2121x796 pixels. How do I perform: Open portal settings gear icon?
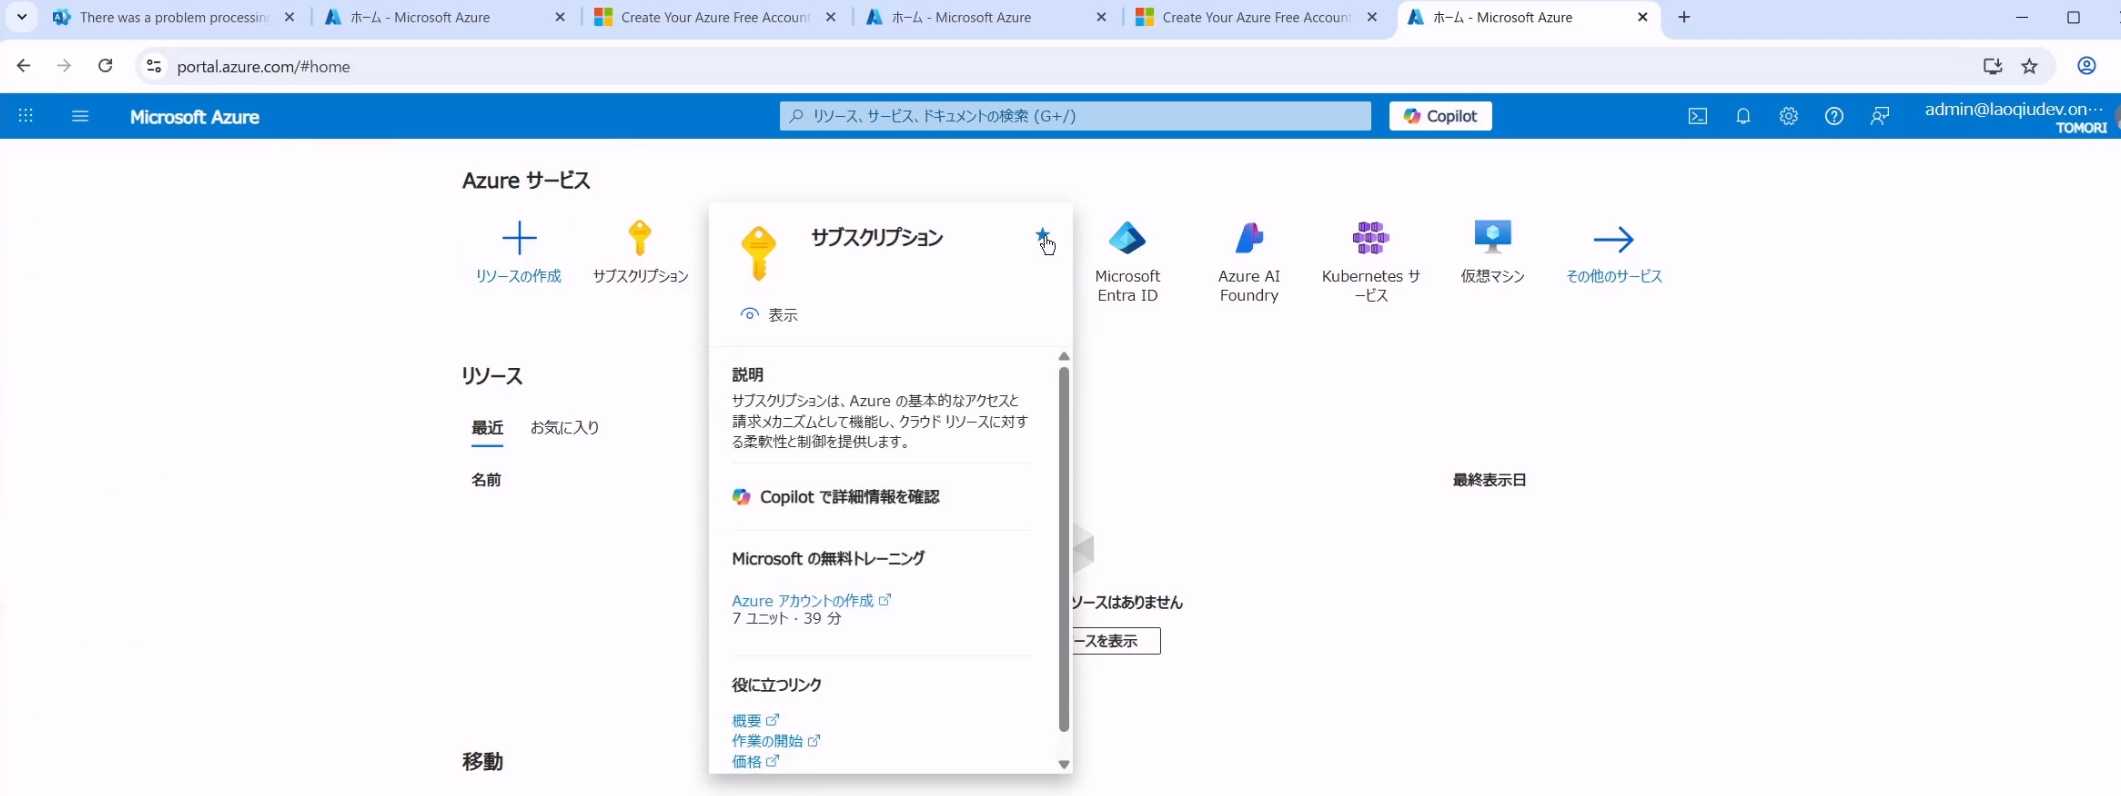tap(1788, 116)
